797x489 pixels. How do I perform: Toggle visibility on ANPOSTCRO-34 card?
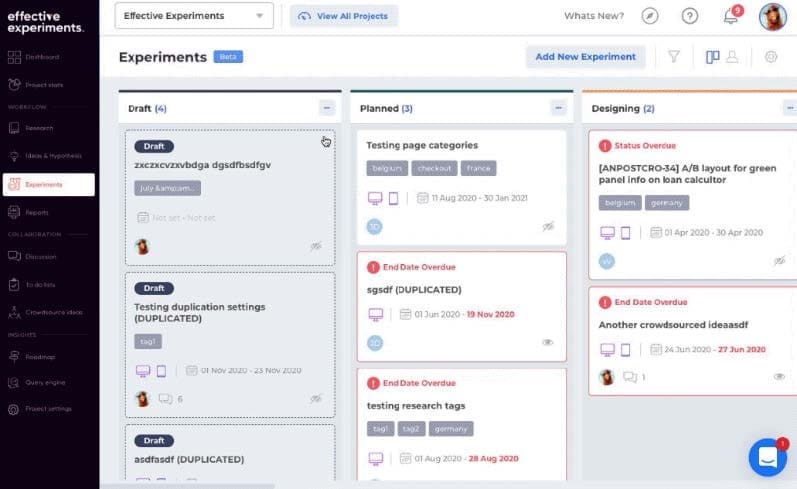coord(779,261)
